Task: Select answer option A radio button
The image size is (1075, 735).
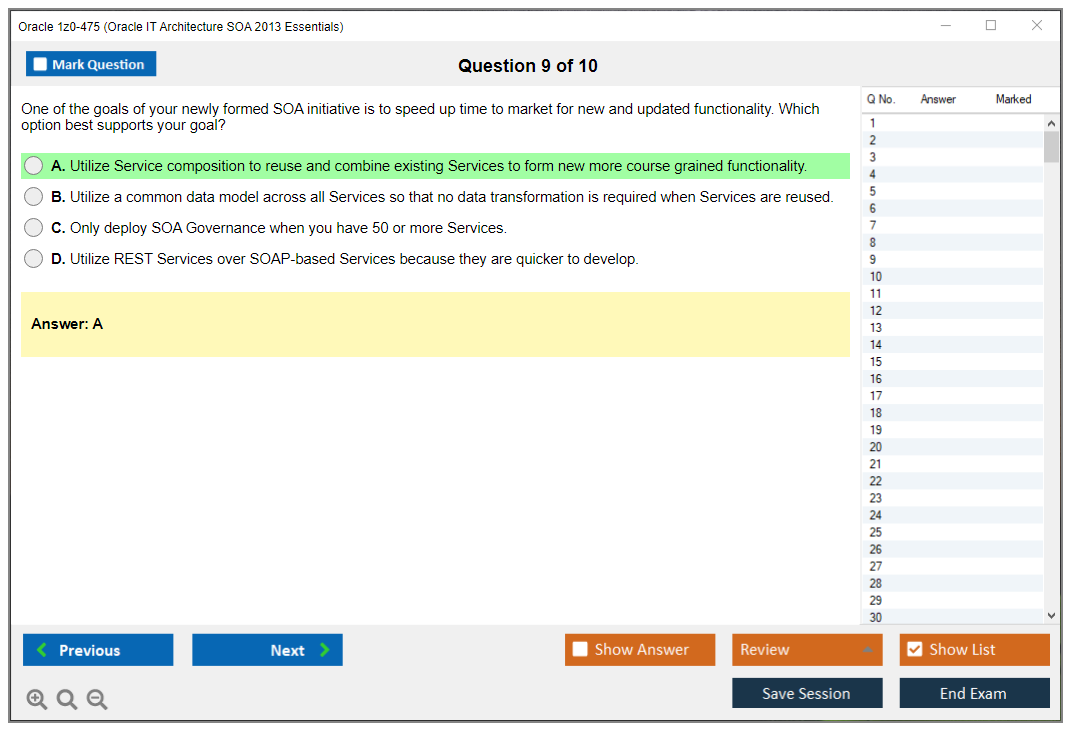Action: (x=34, y=166)
